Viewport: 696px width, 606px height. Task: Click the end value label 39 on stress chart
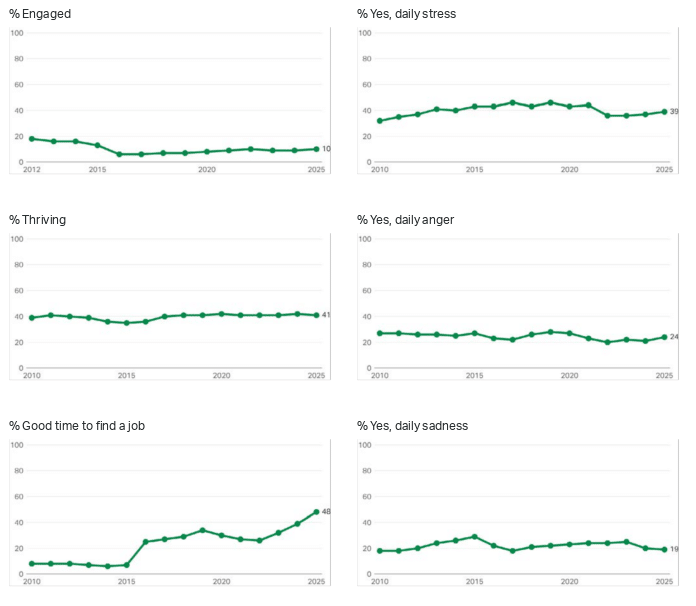674,112
